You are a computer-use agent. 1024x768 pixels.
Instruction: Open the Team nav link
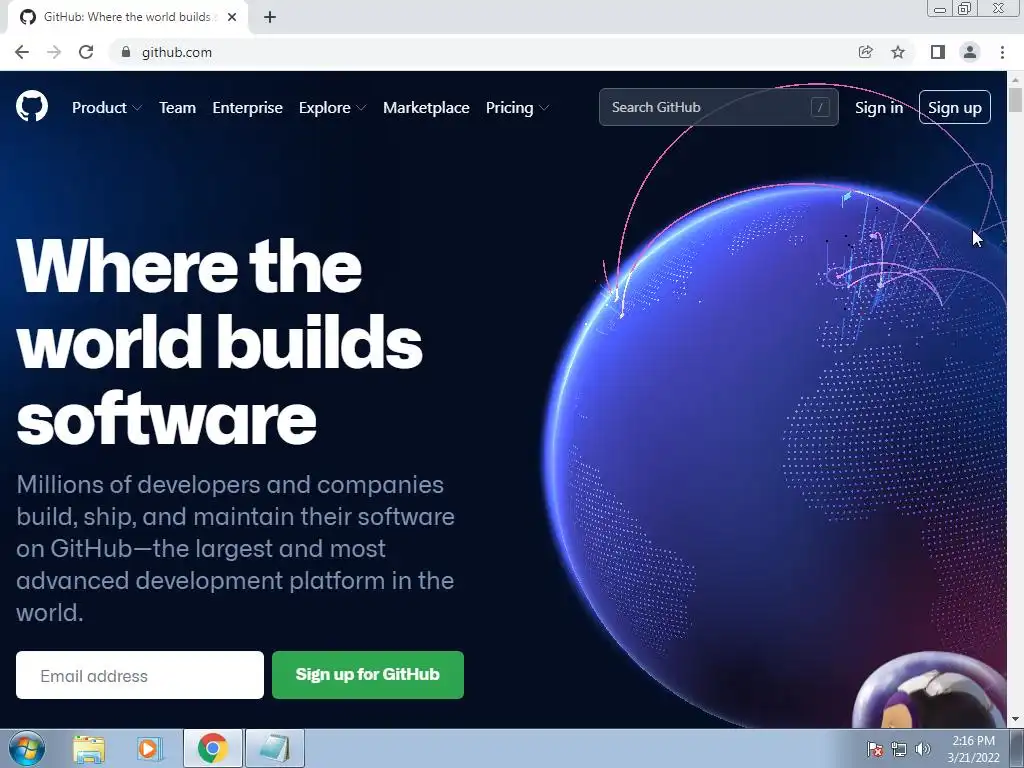coord(178,108)
